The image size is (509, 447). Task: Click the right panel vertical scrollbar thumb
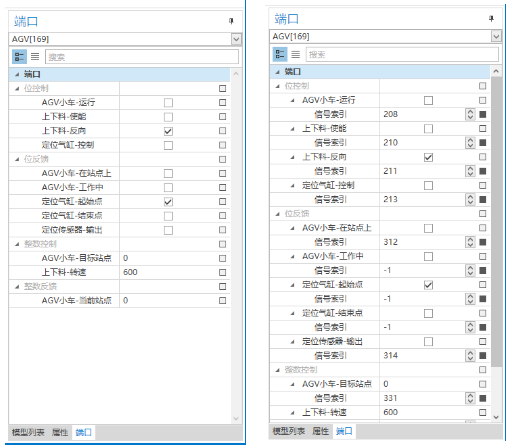pyautogui.click(x=496, y=222)
